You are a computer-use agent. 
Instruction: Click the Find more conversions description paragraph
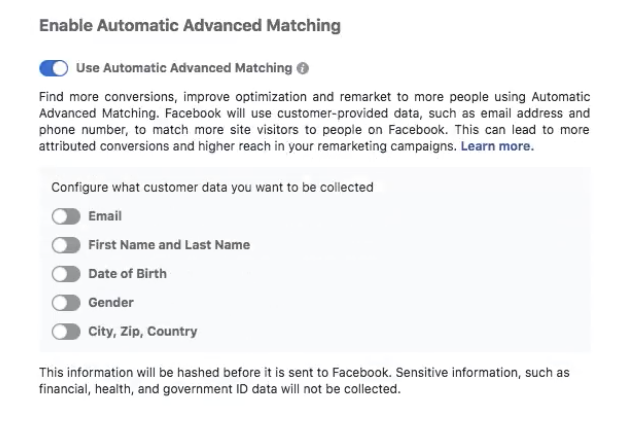(314, 122)
